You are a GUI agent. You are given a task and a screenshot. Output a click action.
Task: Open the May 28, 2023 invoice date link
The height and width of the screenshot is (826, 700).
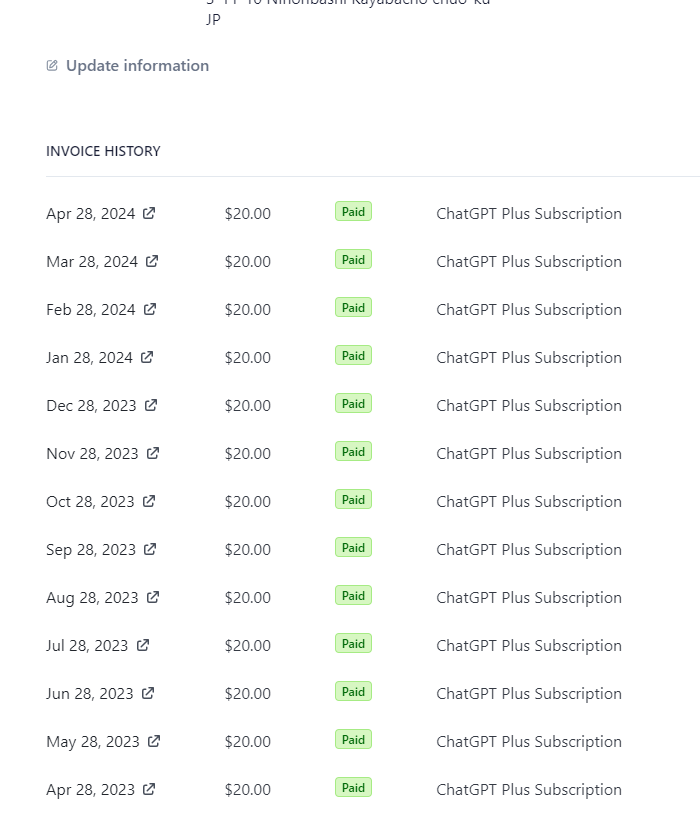[x=93, y=741]
